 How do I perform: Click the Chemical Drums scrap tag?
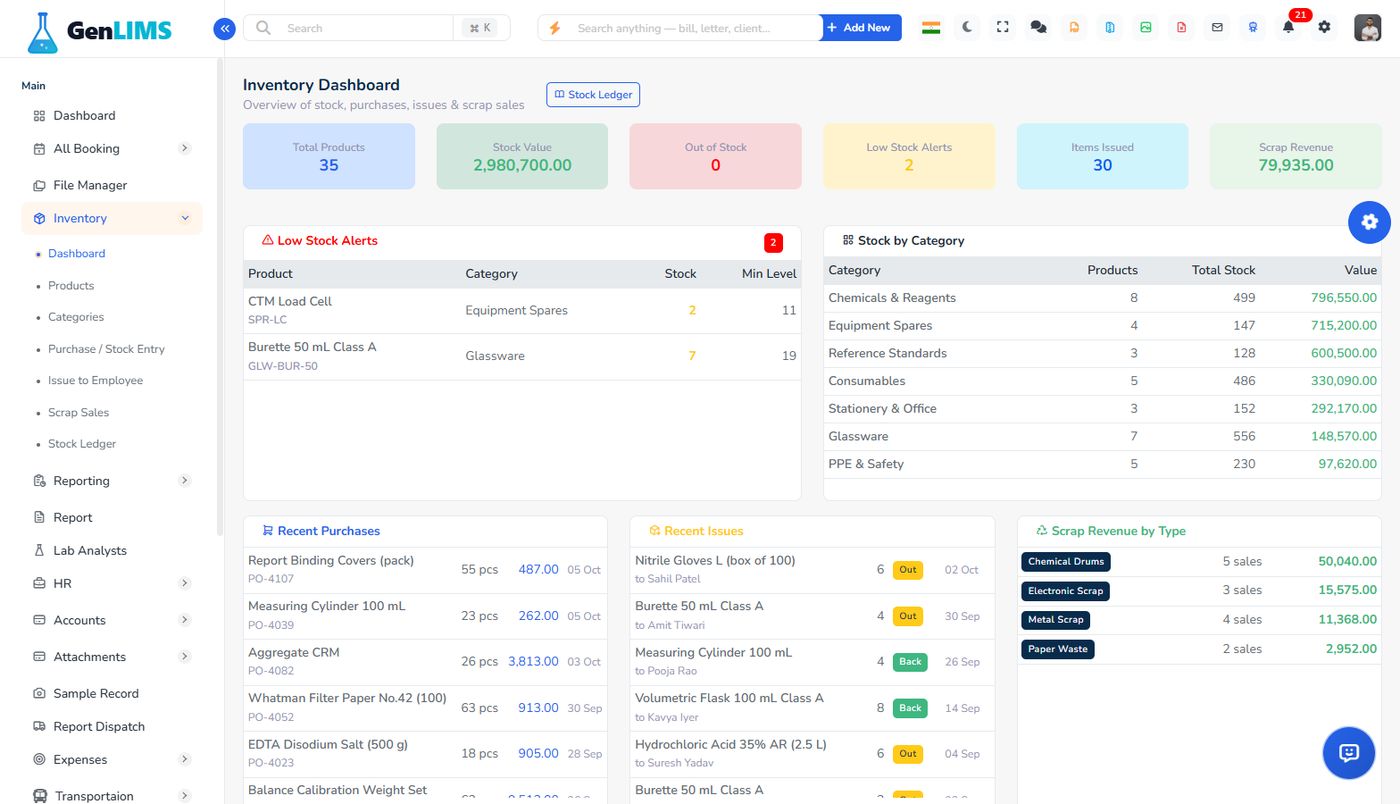(1066, 562)
